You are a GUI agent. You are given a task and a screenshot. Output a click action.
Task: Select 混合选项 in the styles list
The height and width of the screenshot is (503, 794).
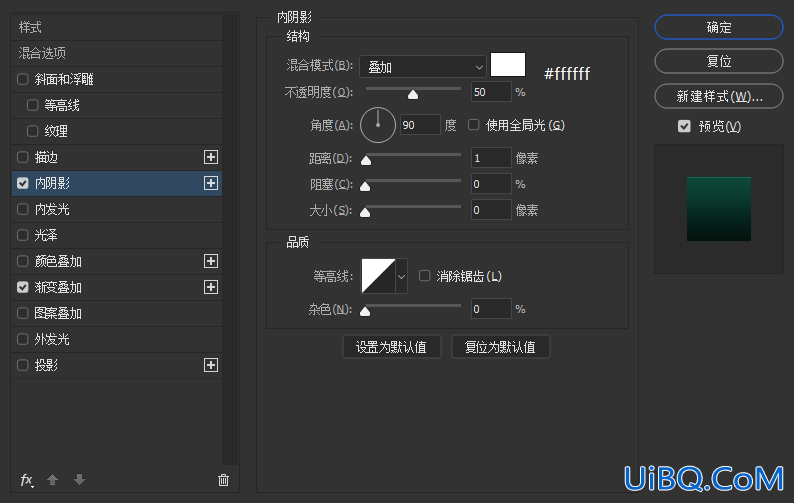point(116,53)
